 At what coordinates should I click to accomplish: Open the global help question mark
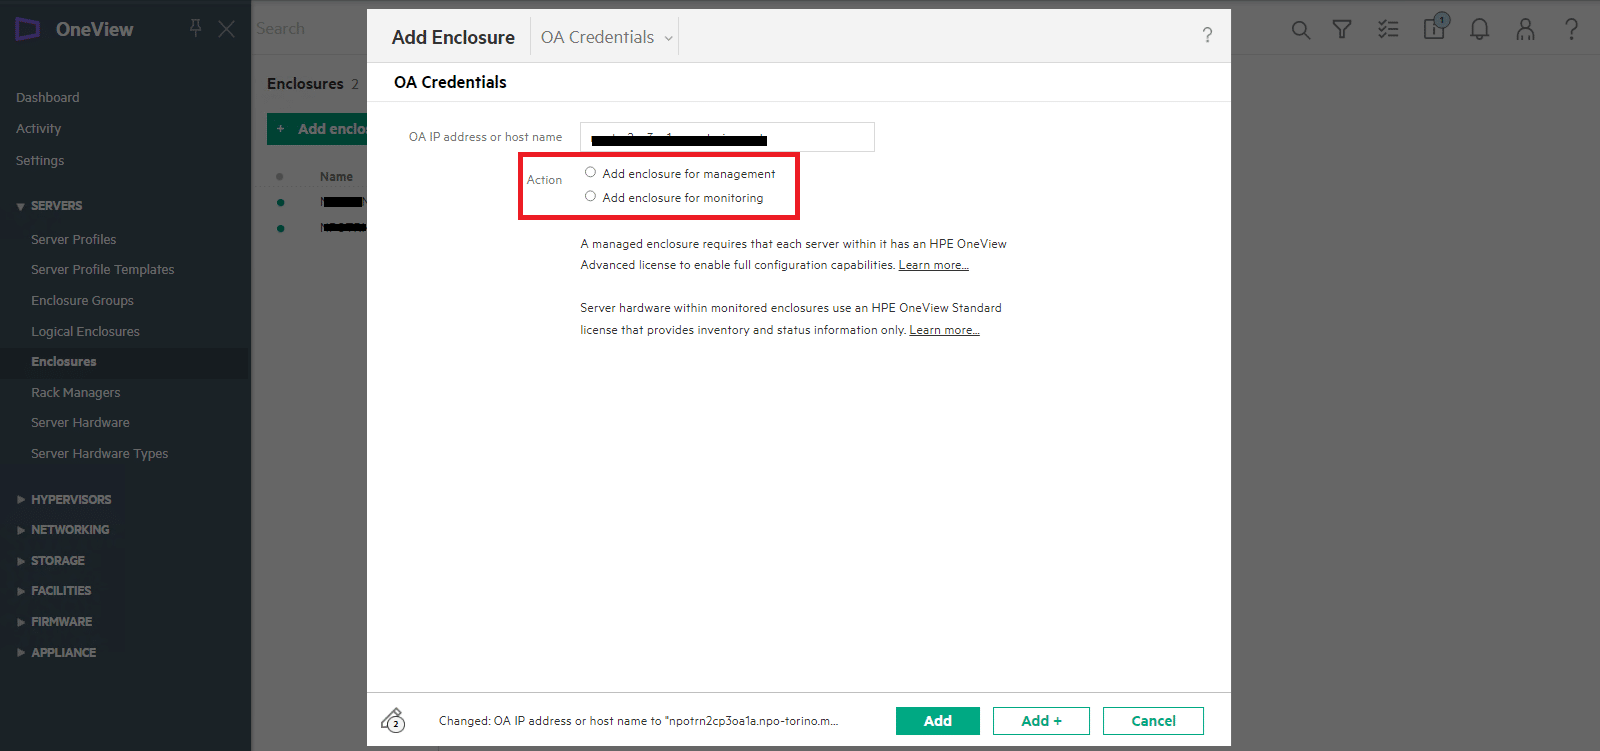(1571, 30)
